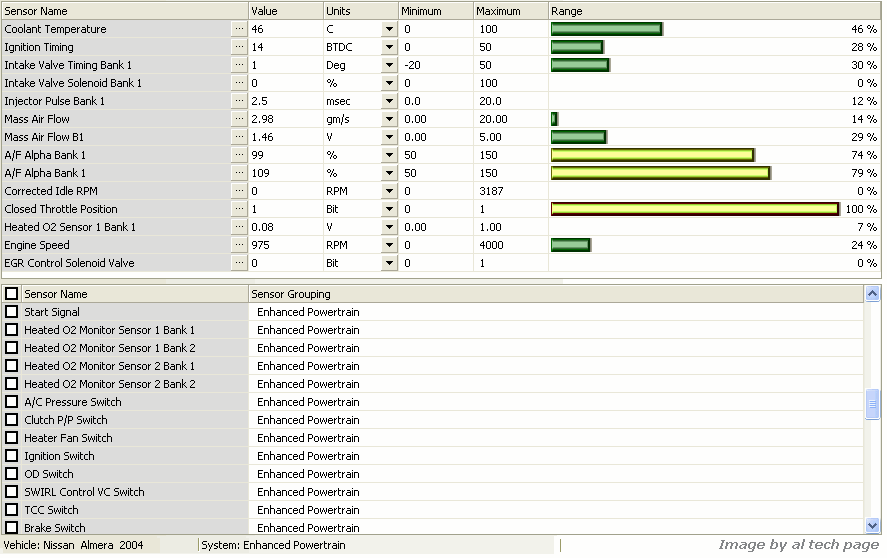
Task: Click the Coolant Temperature green range bar
Action: point(606,29)
